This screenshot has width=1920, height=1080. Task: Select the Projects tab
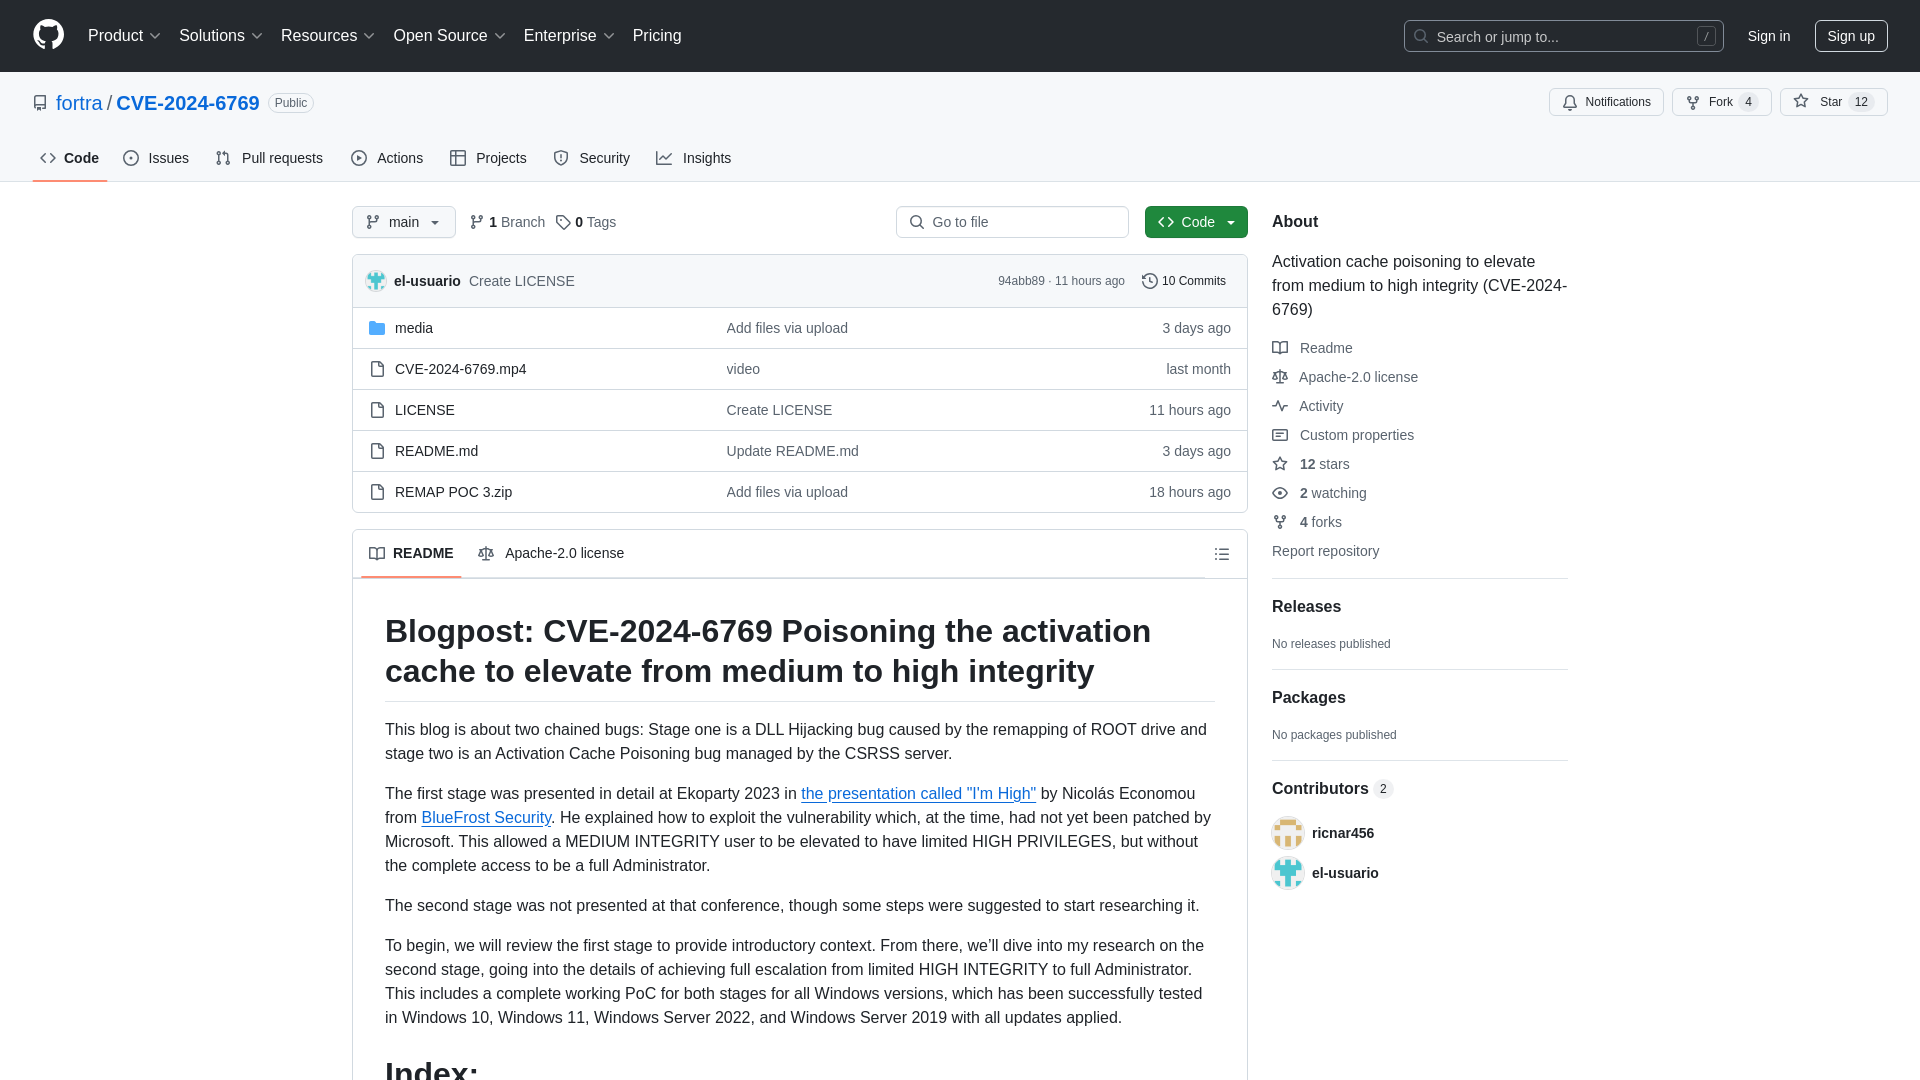click(x=488, y=157)
